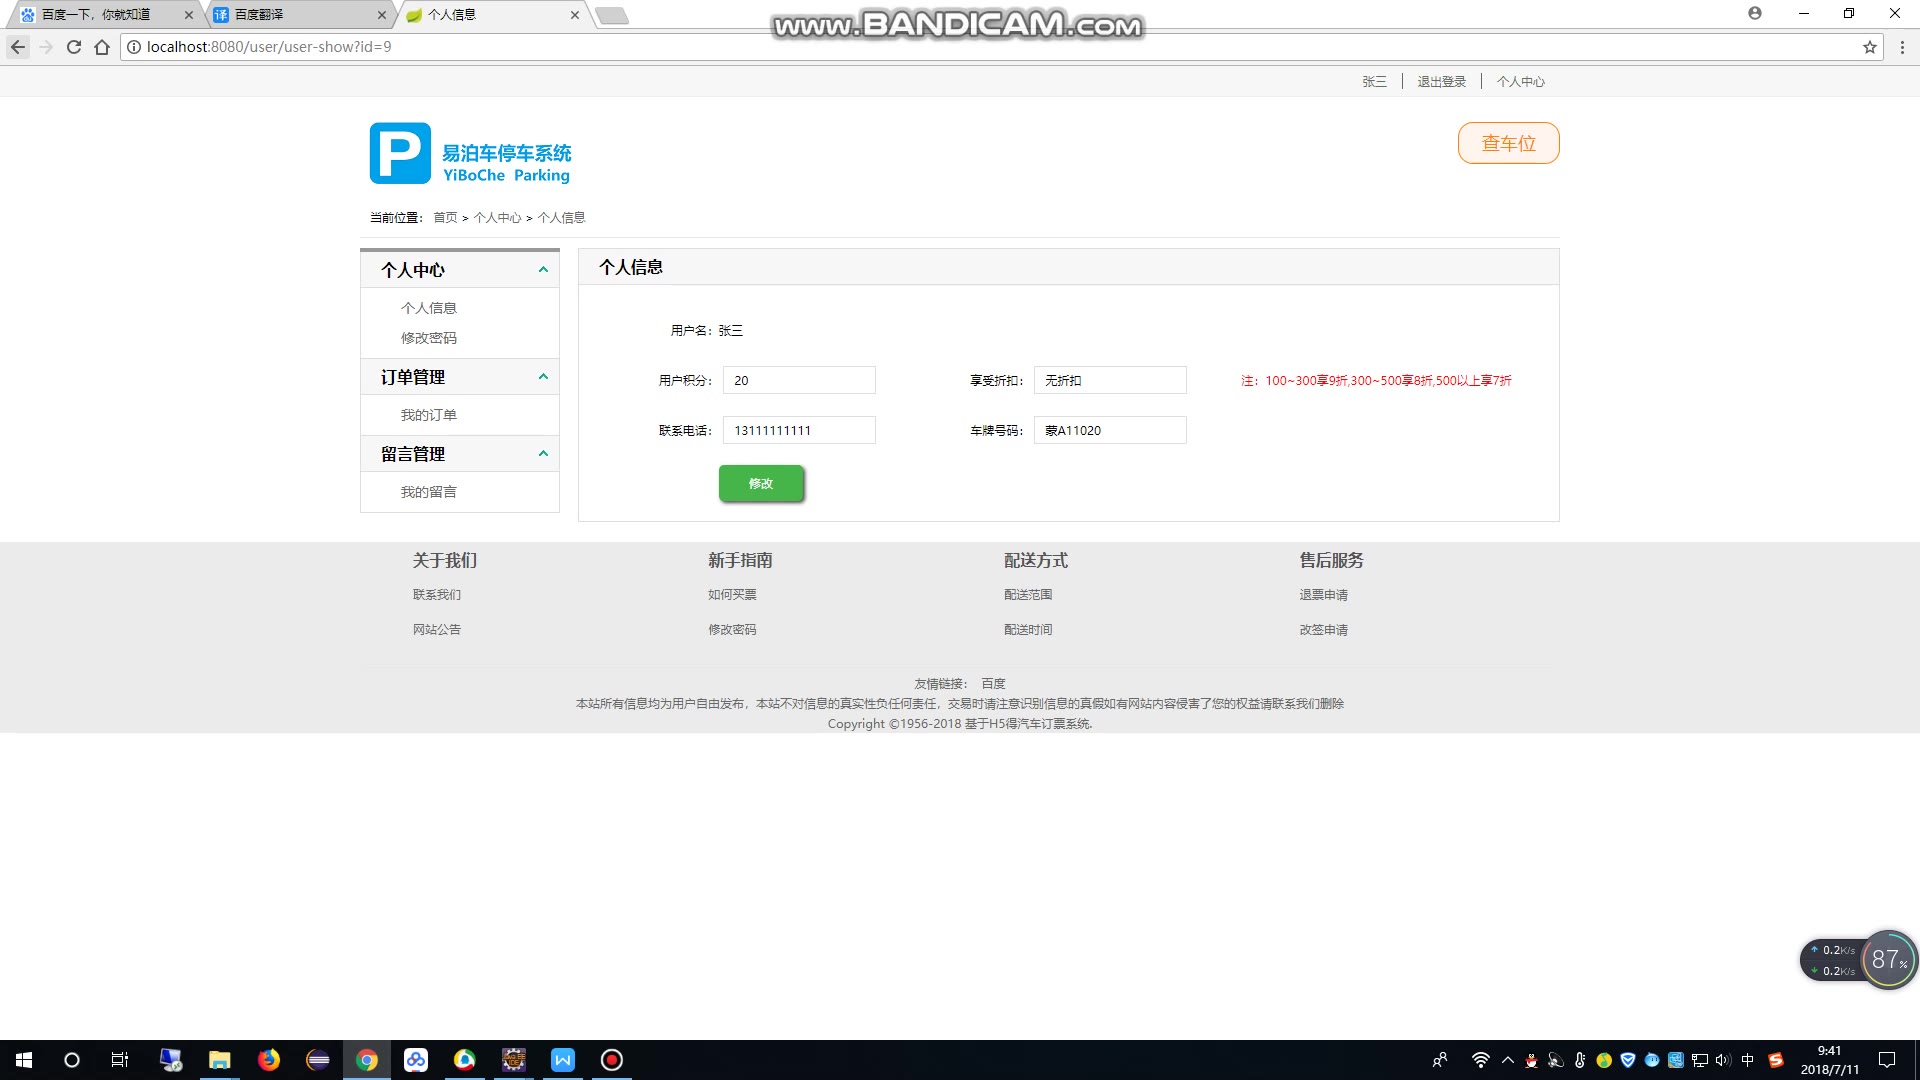Reload the page with the refresh icon
Viewport: 1920px width, 1080px height.
73,47
